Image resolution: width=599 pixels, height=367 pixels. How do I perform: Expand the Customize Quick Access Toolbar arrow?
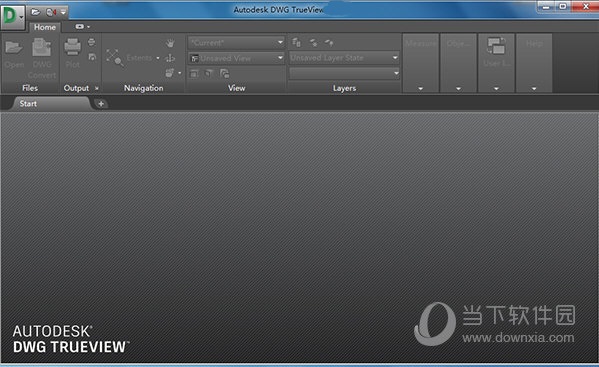(x=63, y=12)
